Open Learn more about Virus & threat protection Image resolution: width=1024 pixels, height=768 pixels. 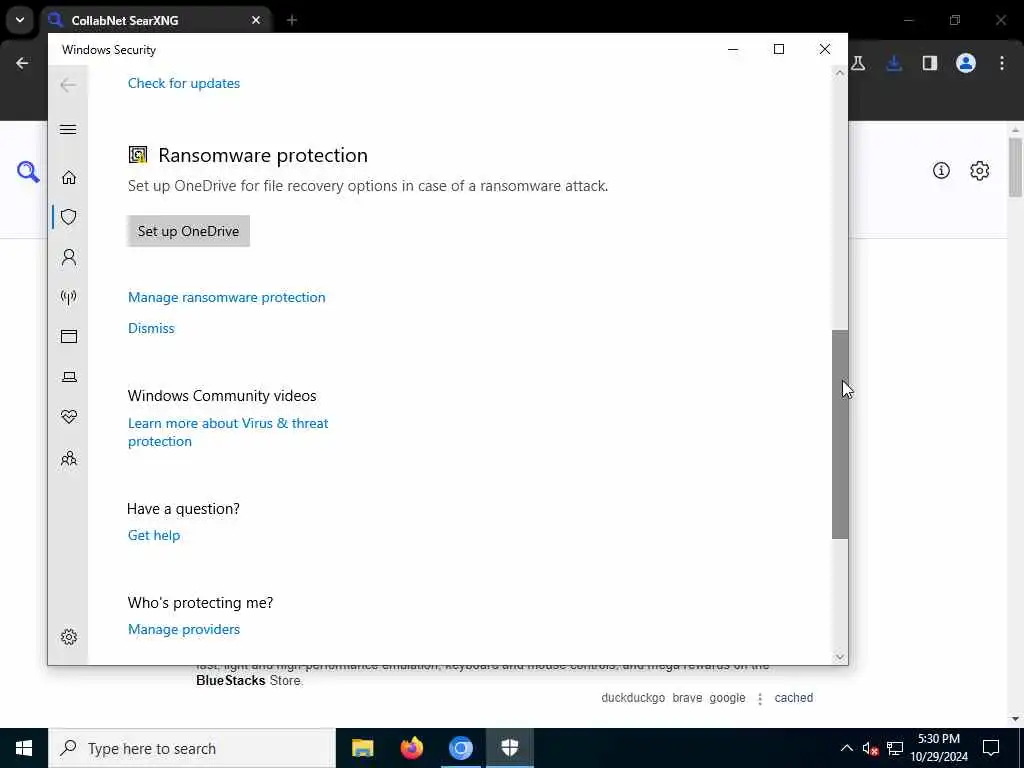pyautogui.click(x=228, y=432)
